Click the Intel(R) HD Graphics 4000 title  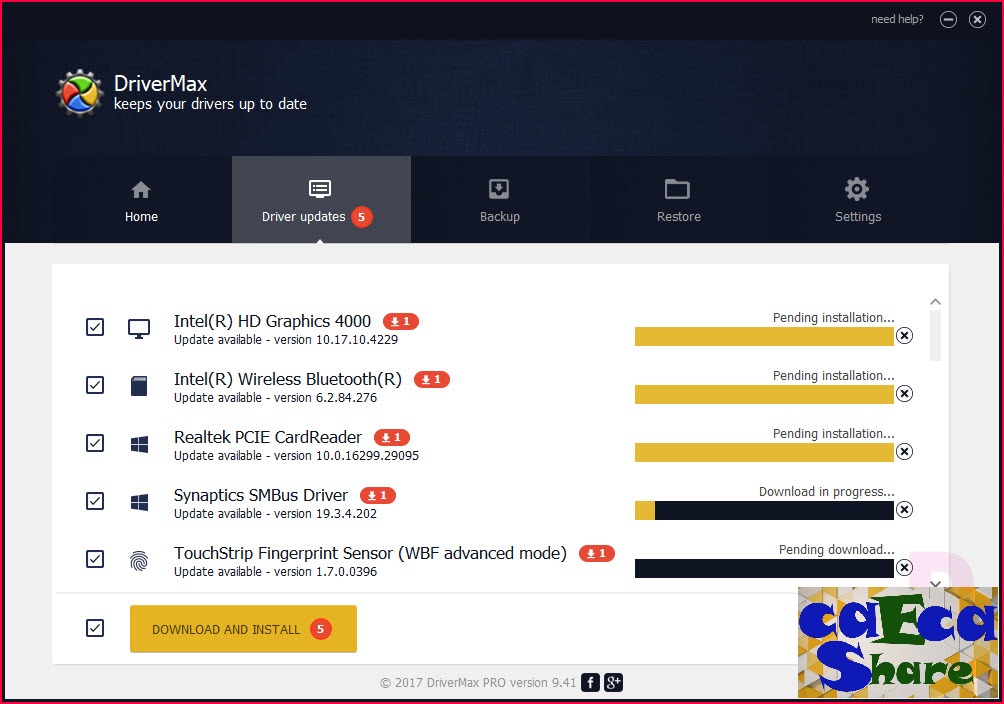(x=272, y=321)
